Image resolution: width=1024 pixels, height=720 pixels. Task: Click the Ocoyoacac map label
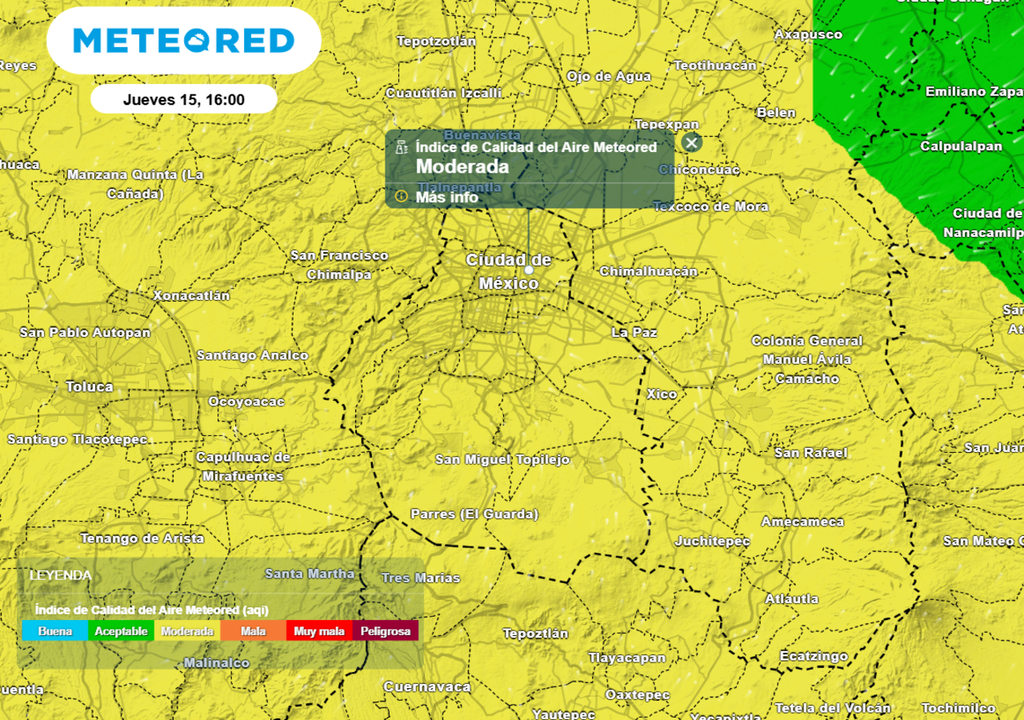click(246, 401)
